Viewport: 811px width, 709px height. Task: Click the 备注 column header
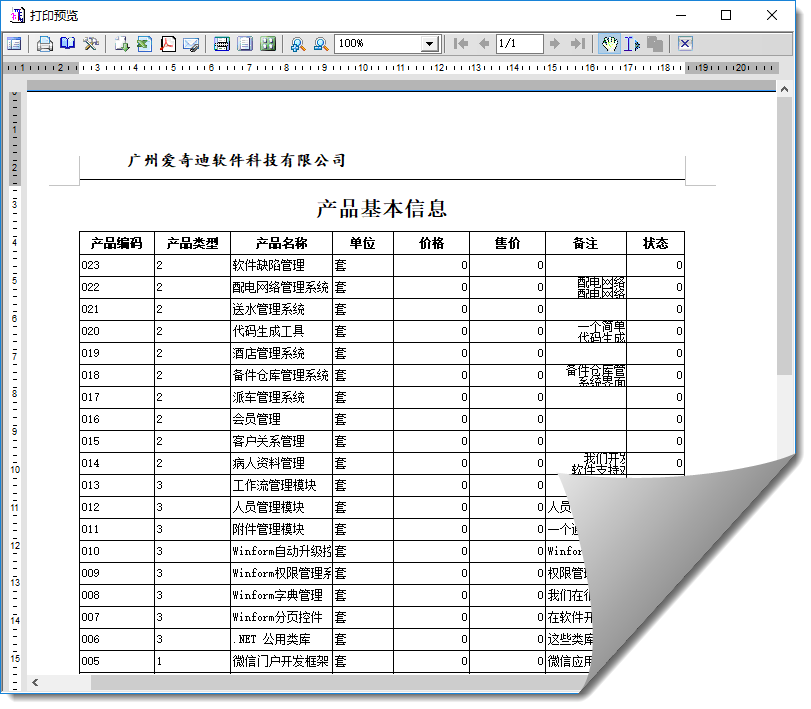[x=585, y=243]
